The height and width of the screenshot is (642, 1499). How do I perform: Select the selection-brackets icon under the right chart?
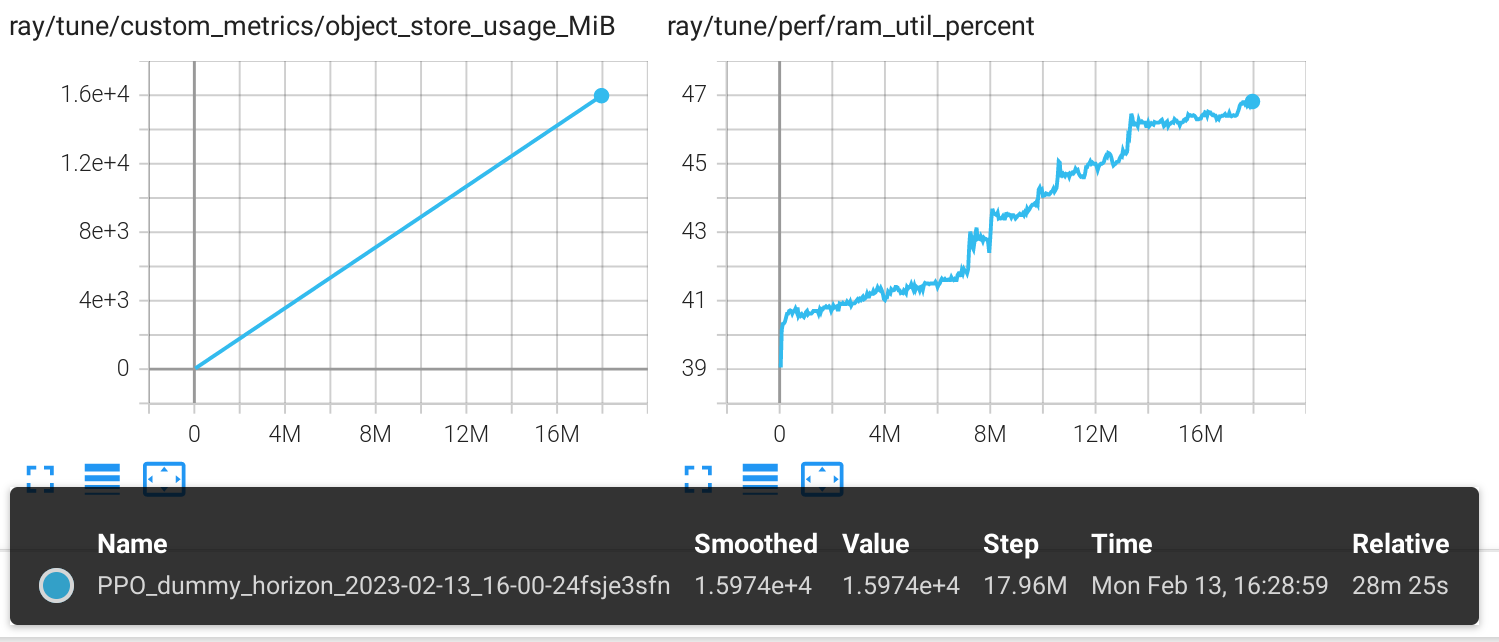pos(700,479)
